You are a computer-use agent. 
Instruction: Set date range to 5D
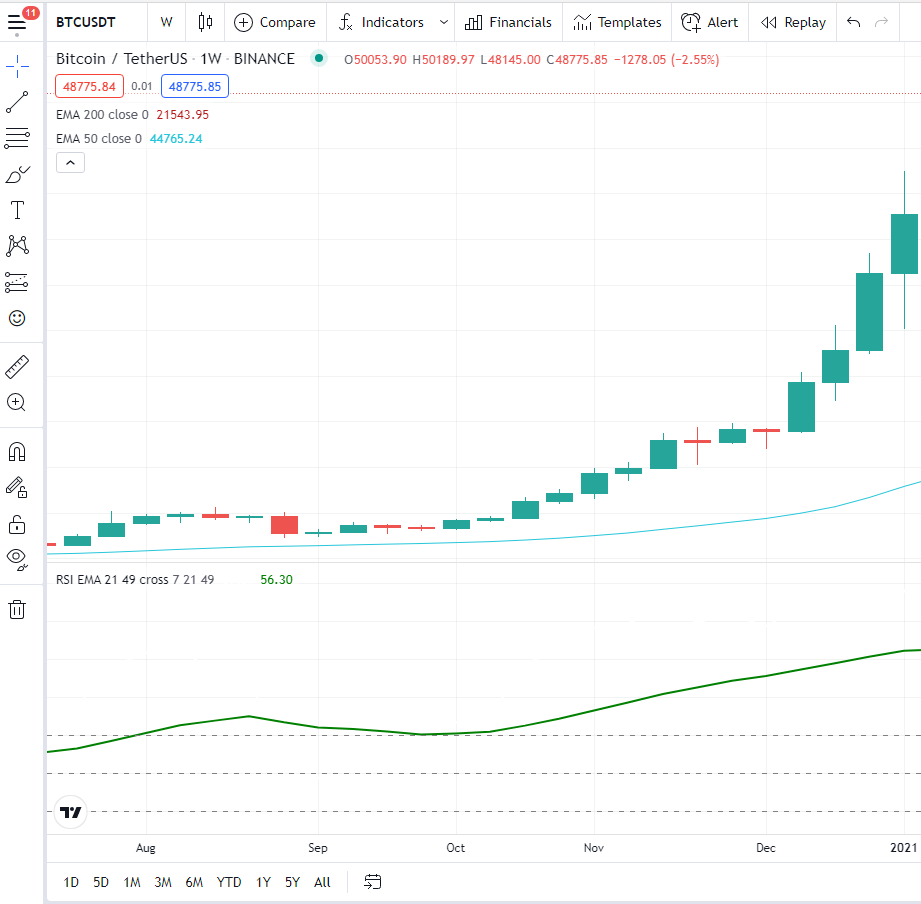(101, 882)
